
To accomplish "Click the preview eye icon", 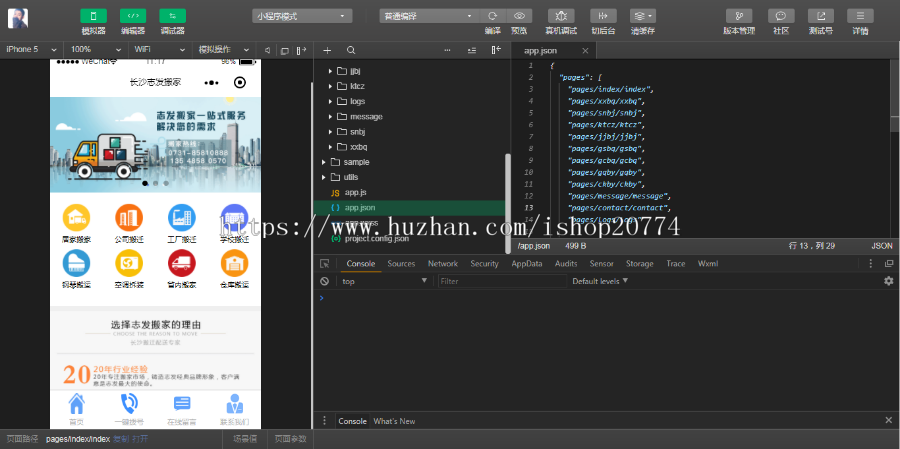I will (519, 16).
